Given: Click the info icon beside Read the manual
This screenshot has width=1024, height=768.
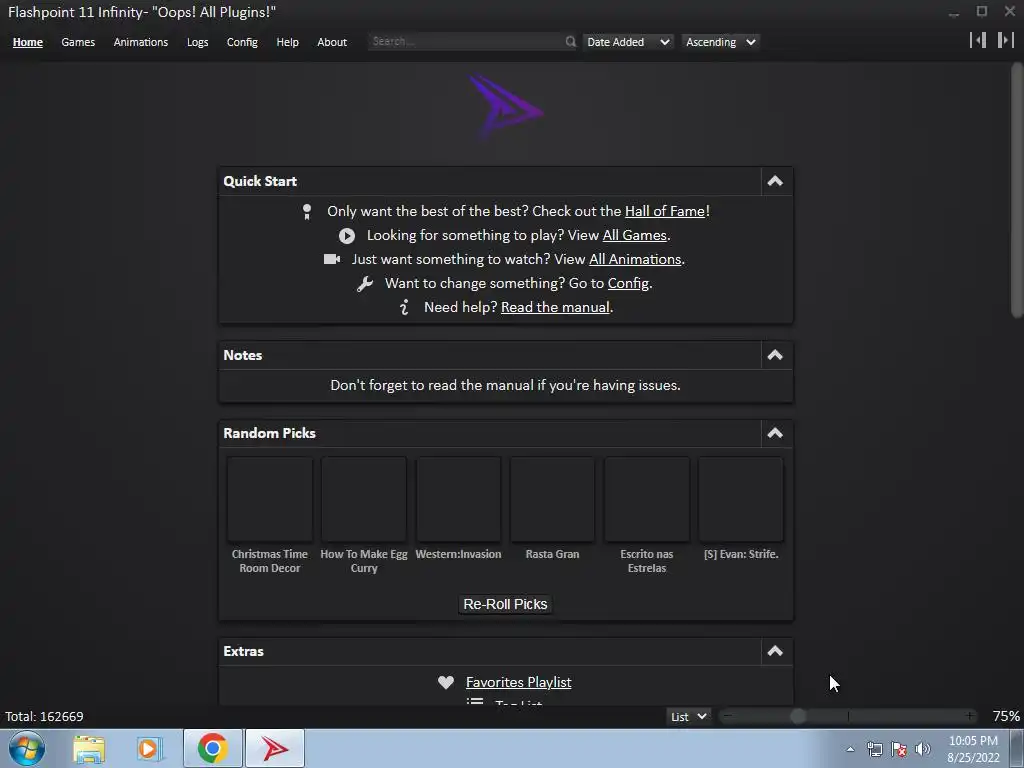Looking at the screenshot, I should point(404,307).
